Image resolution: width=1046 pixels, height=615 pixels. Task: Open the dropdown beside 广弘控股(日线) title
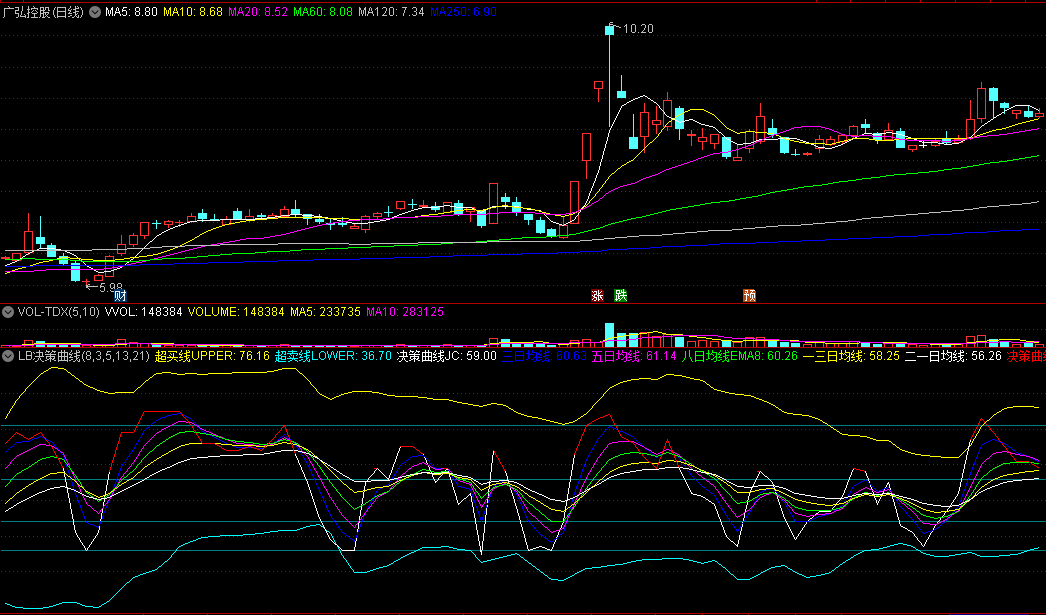point(95,12)
